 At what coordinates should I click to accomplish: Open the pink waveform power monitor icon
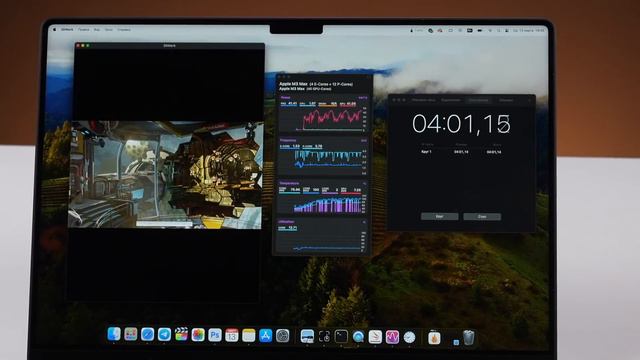pyautogui.click(x=392, y=337)
